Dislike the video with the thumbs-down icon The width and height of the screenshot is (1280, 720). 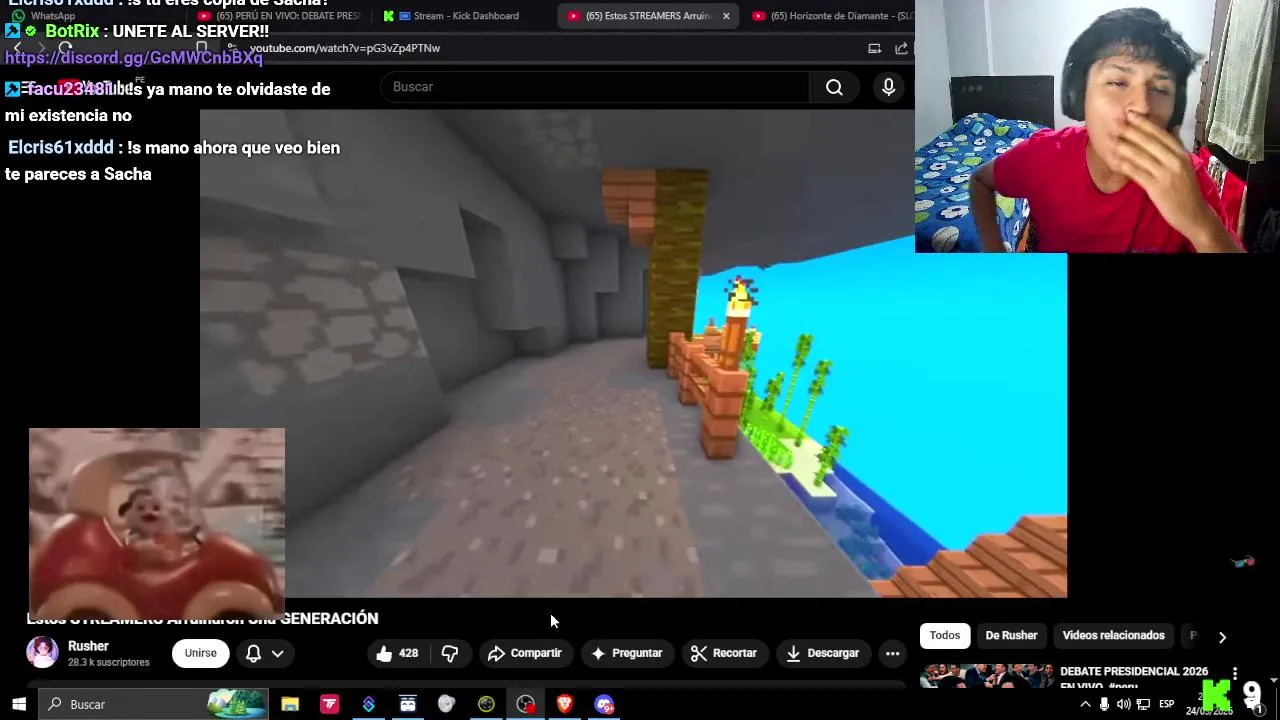[x=450, y=653]
